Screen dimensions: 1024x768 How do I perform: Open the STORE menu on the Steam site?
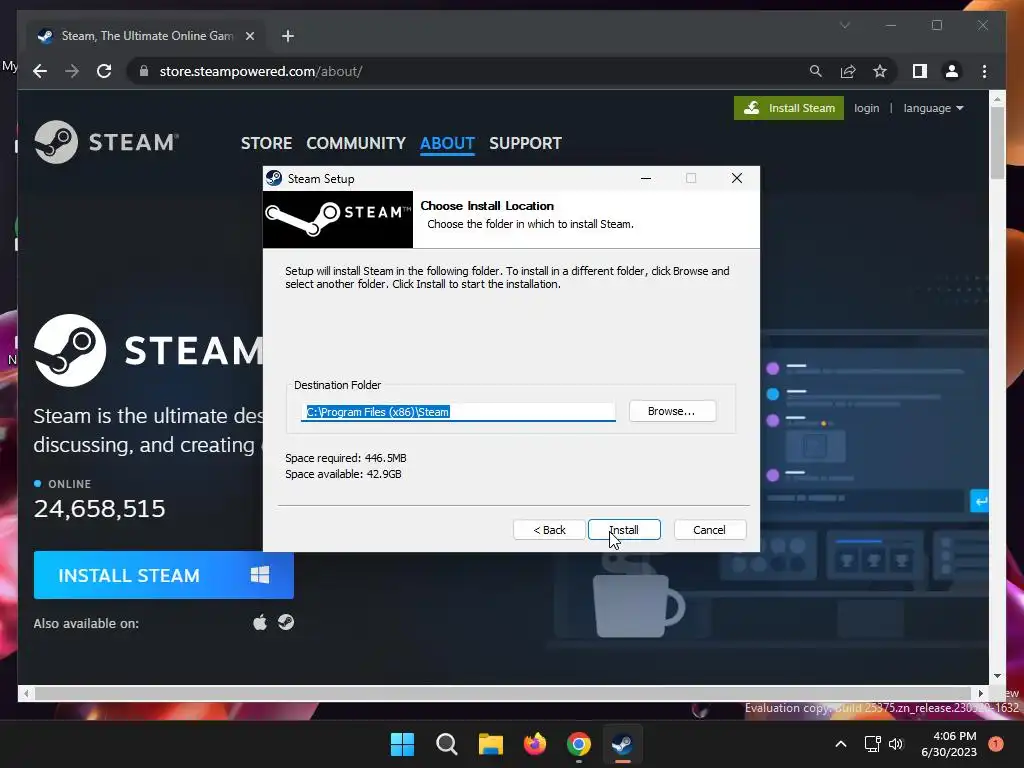point(266,143)
